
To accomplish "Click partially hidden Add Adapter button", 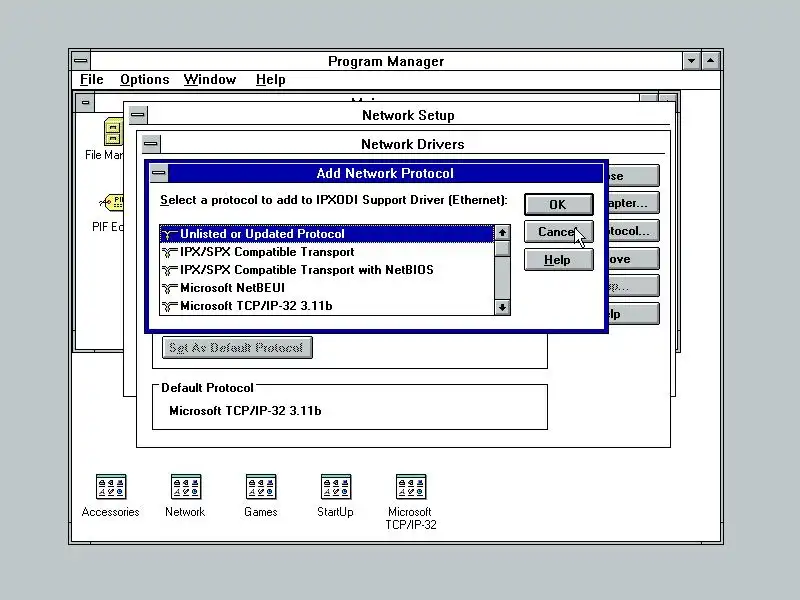I will click(634, 203).
